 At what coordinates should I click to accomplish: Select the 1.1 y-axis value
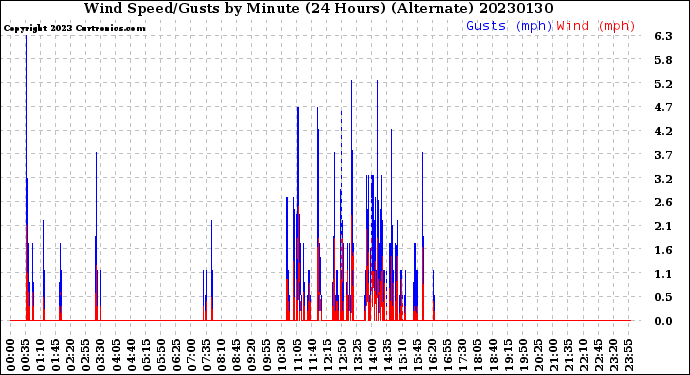[x=663, y=274]
